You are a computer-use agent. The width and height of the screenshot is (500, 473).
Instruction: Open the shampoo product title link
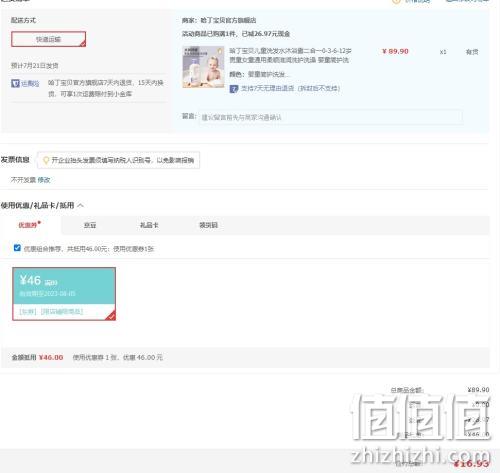[290, 56]
